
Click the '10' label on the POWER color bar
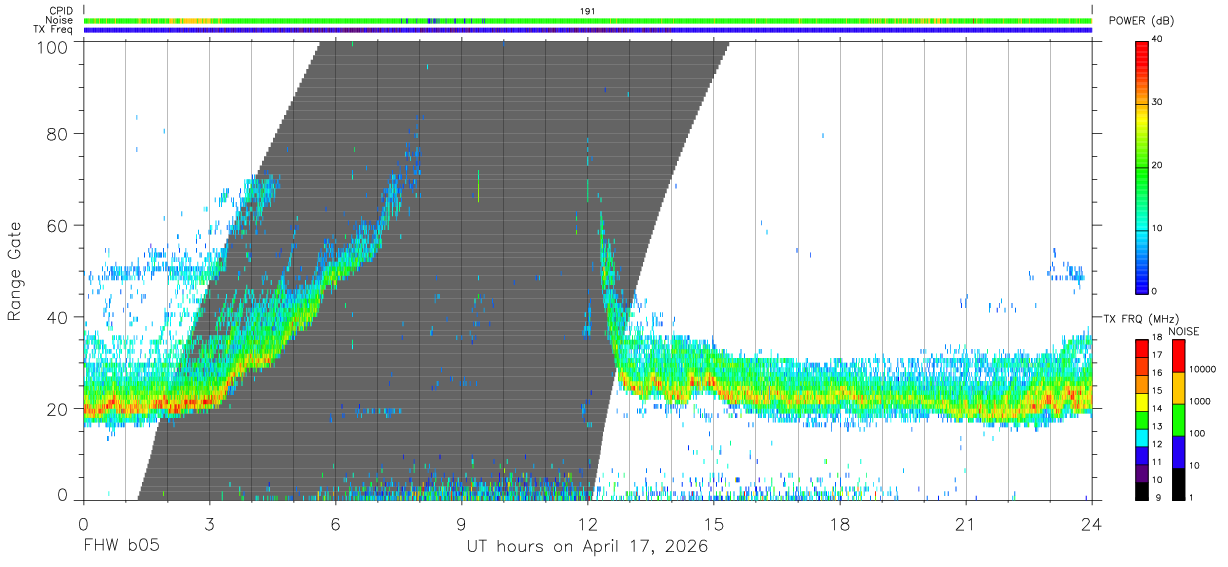1158,228
